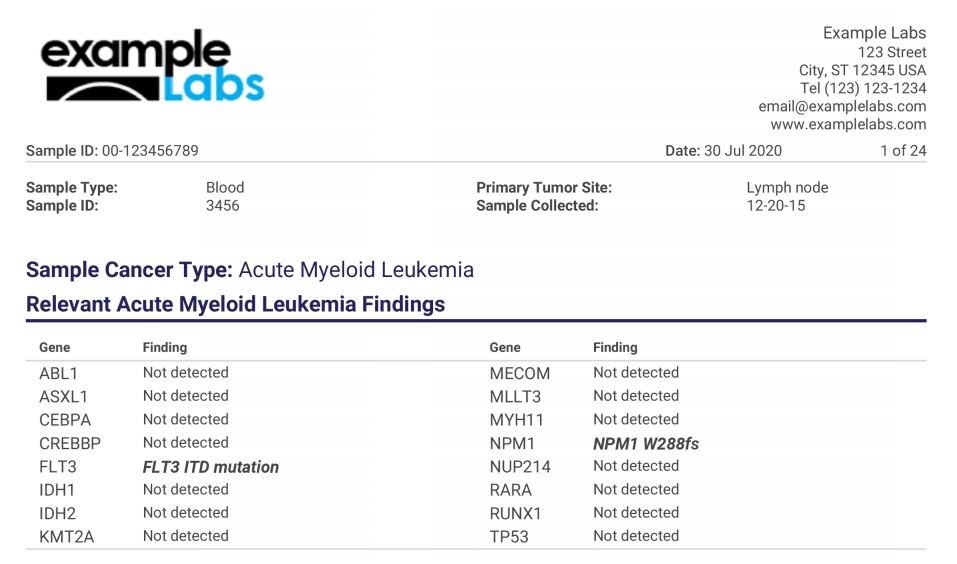
Task: Click the ABL1 gene name
Action: (57, 373)
